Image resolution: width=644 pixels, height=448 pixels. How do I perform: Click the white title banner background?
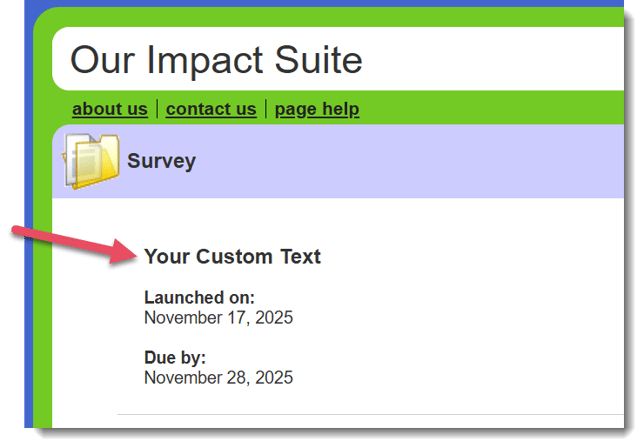(500, 60)
